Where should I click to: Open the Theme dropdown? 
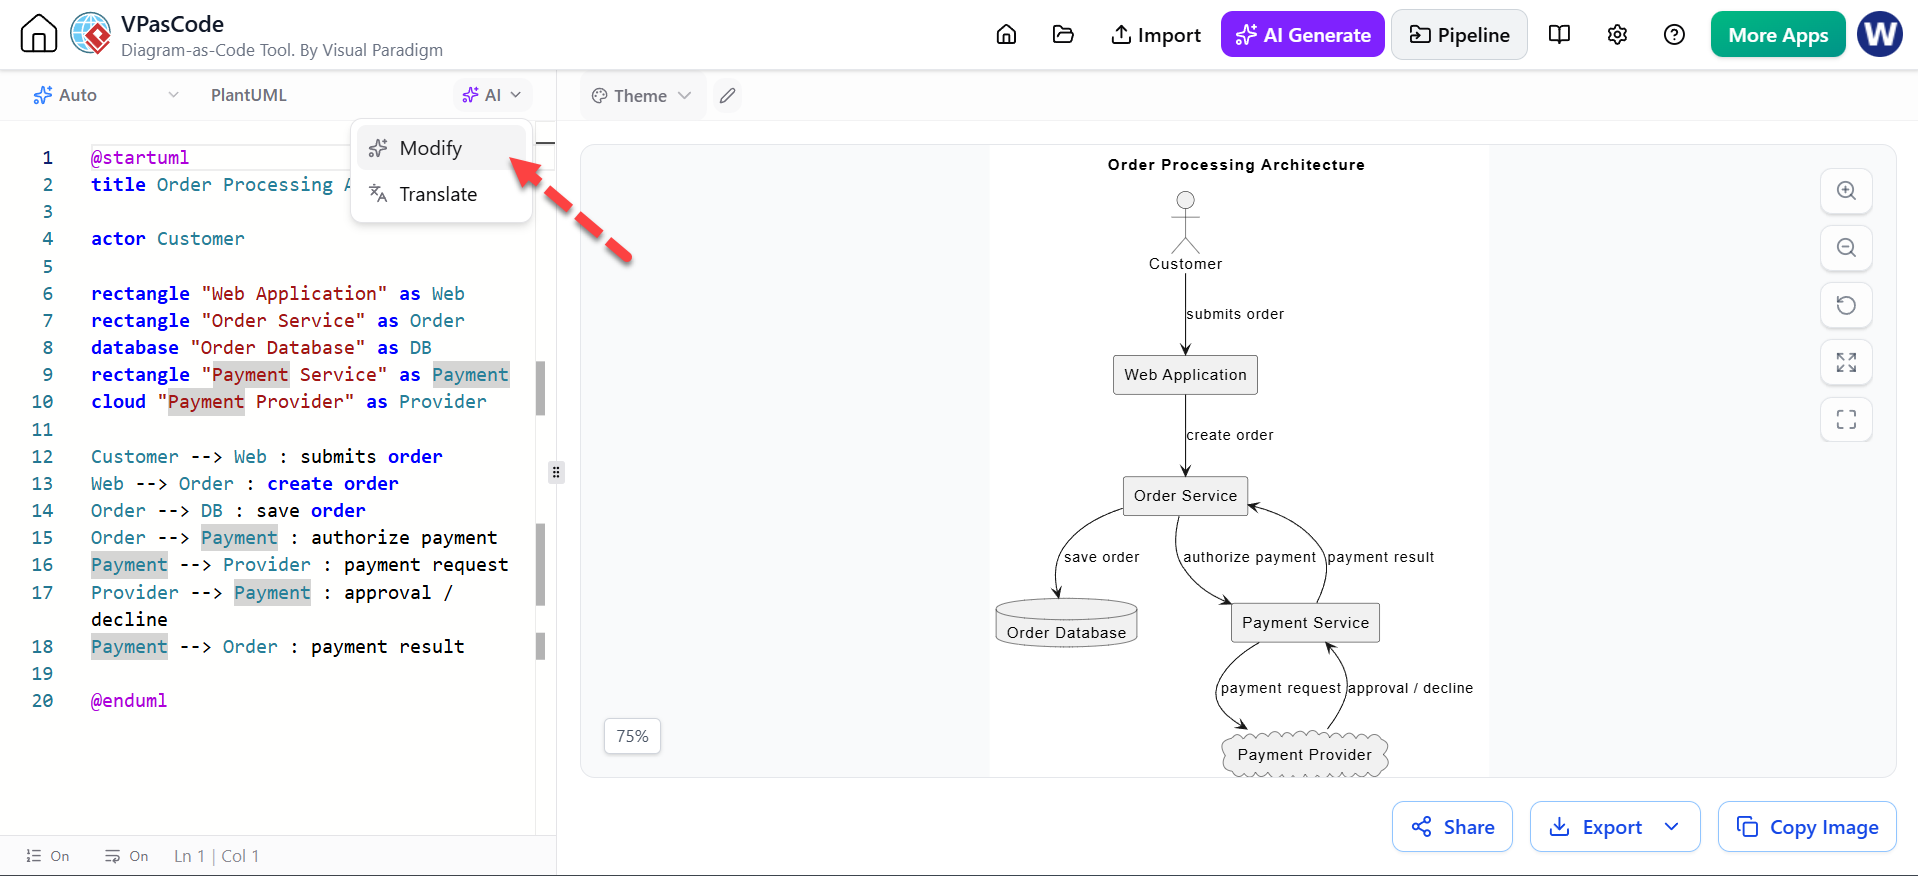641,96
